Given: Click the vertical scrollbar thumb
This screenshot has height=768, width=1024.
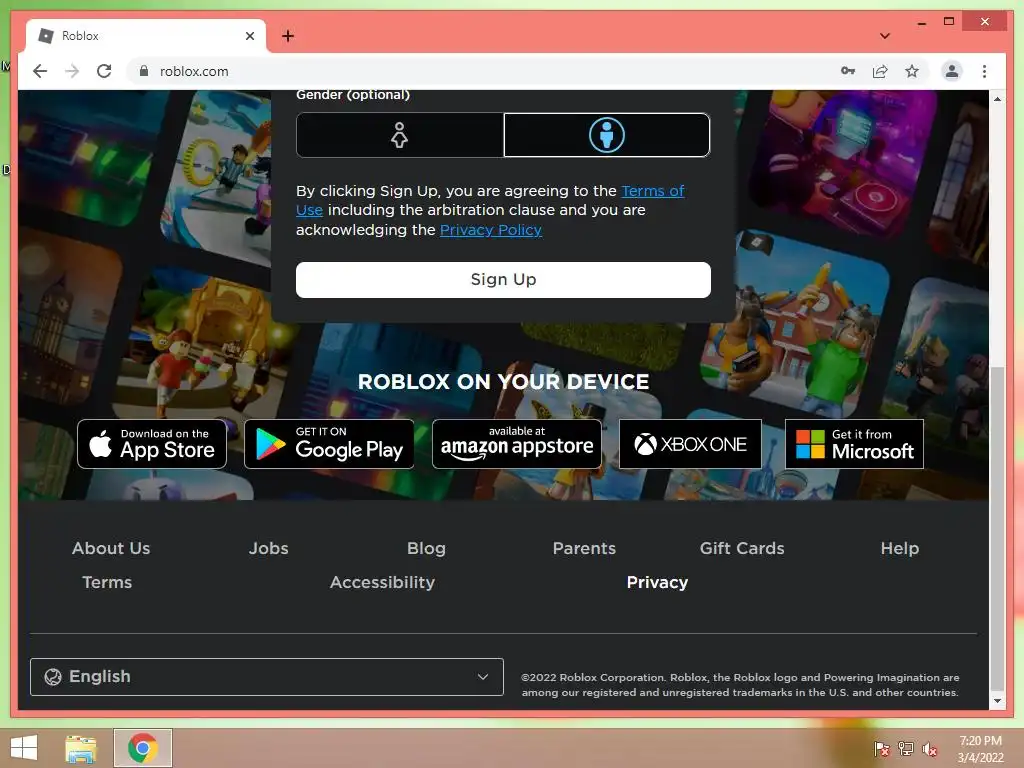Looking at the screenshot, I should (x=997, y=528).
